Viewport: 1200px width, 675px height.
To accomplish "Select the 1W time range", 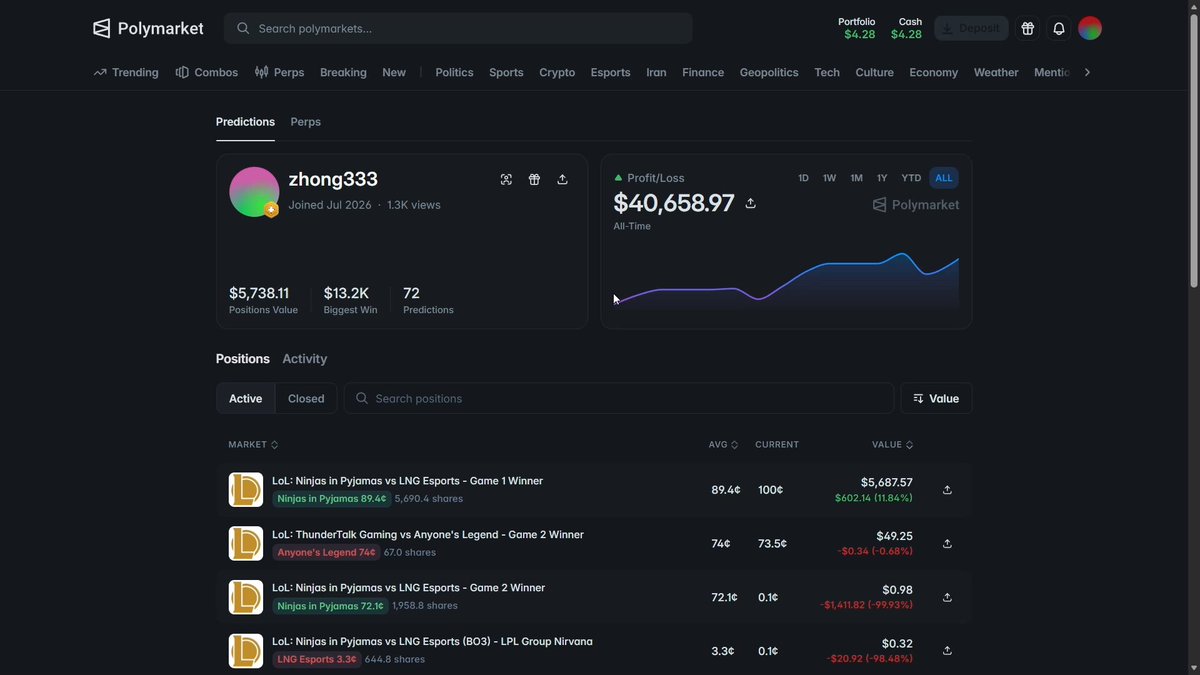I will click(829, 178).
